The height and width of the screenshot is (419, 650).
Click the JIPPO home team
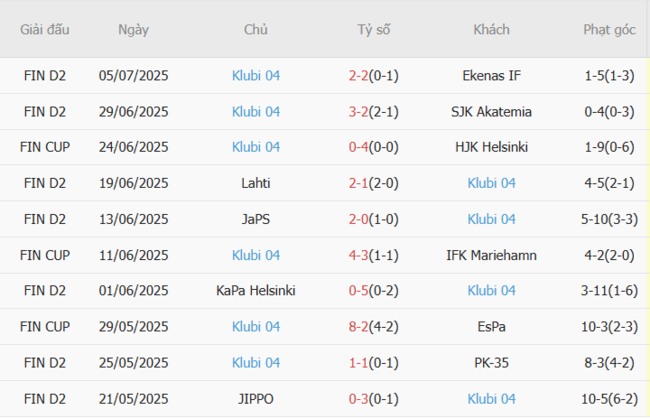(256, 399)
